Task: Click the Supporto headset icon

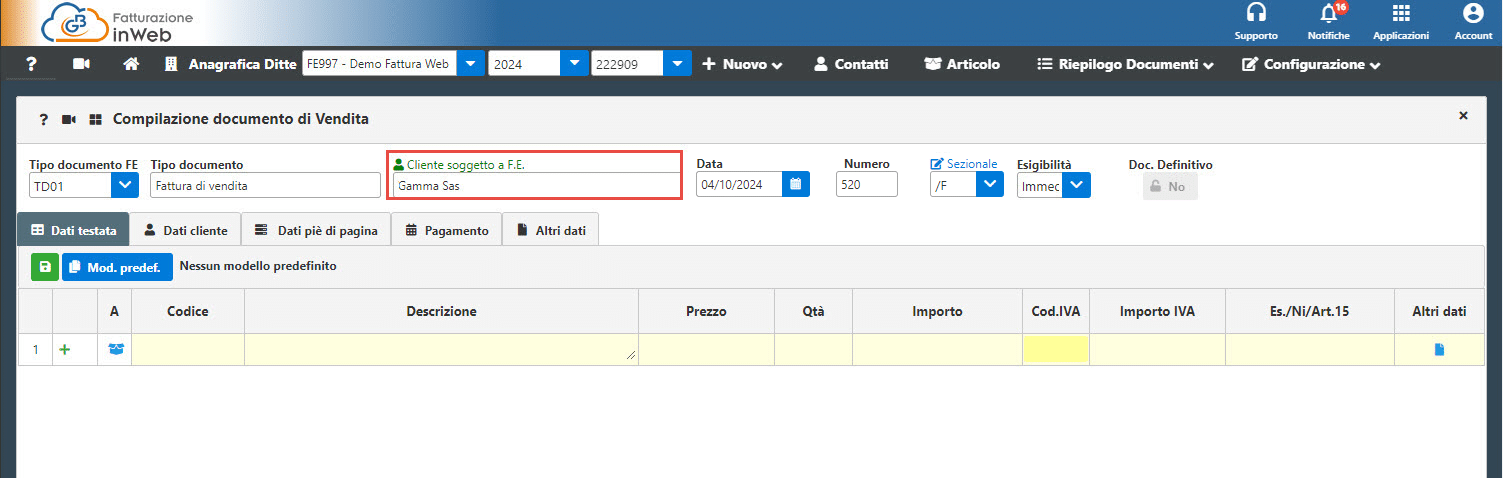Action: pyautogui.click(x=1256, y=14)
